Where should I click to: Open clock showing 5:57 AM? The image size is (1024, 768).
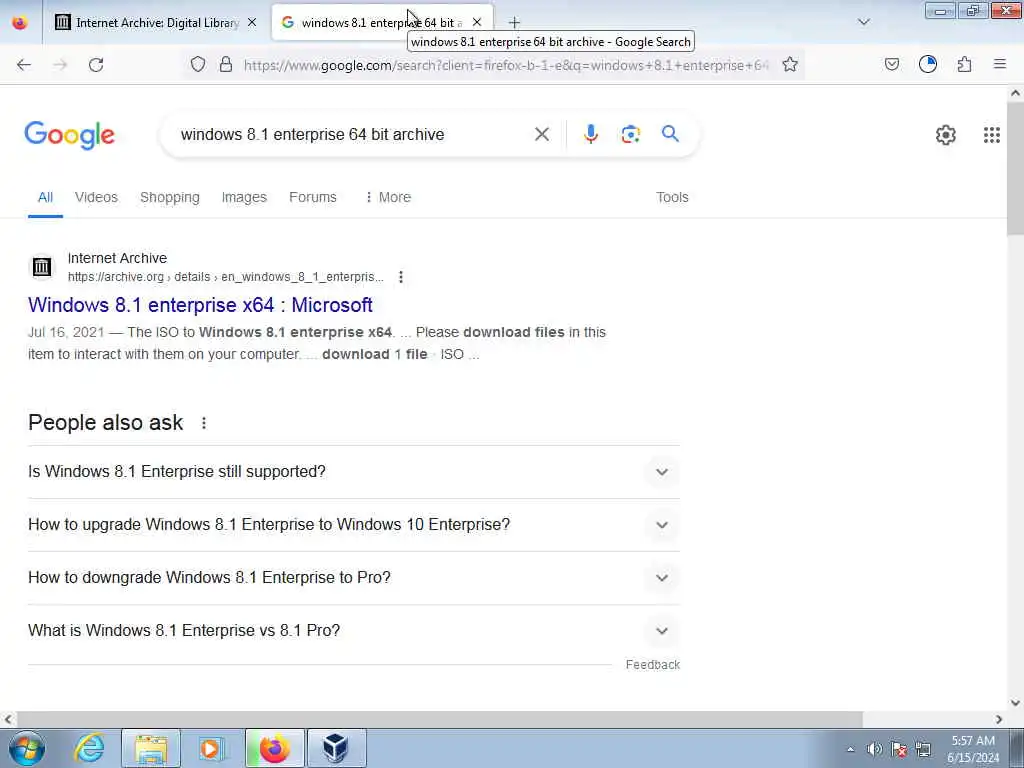973,749
